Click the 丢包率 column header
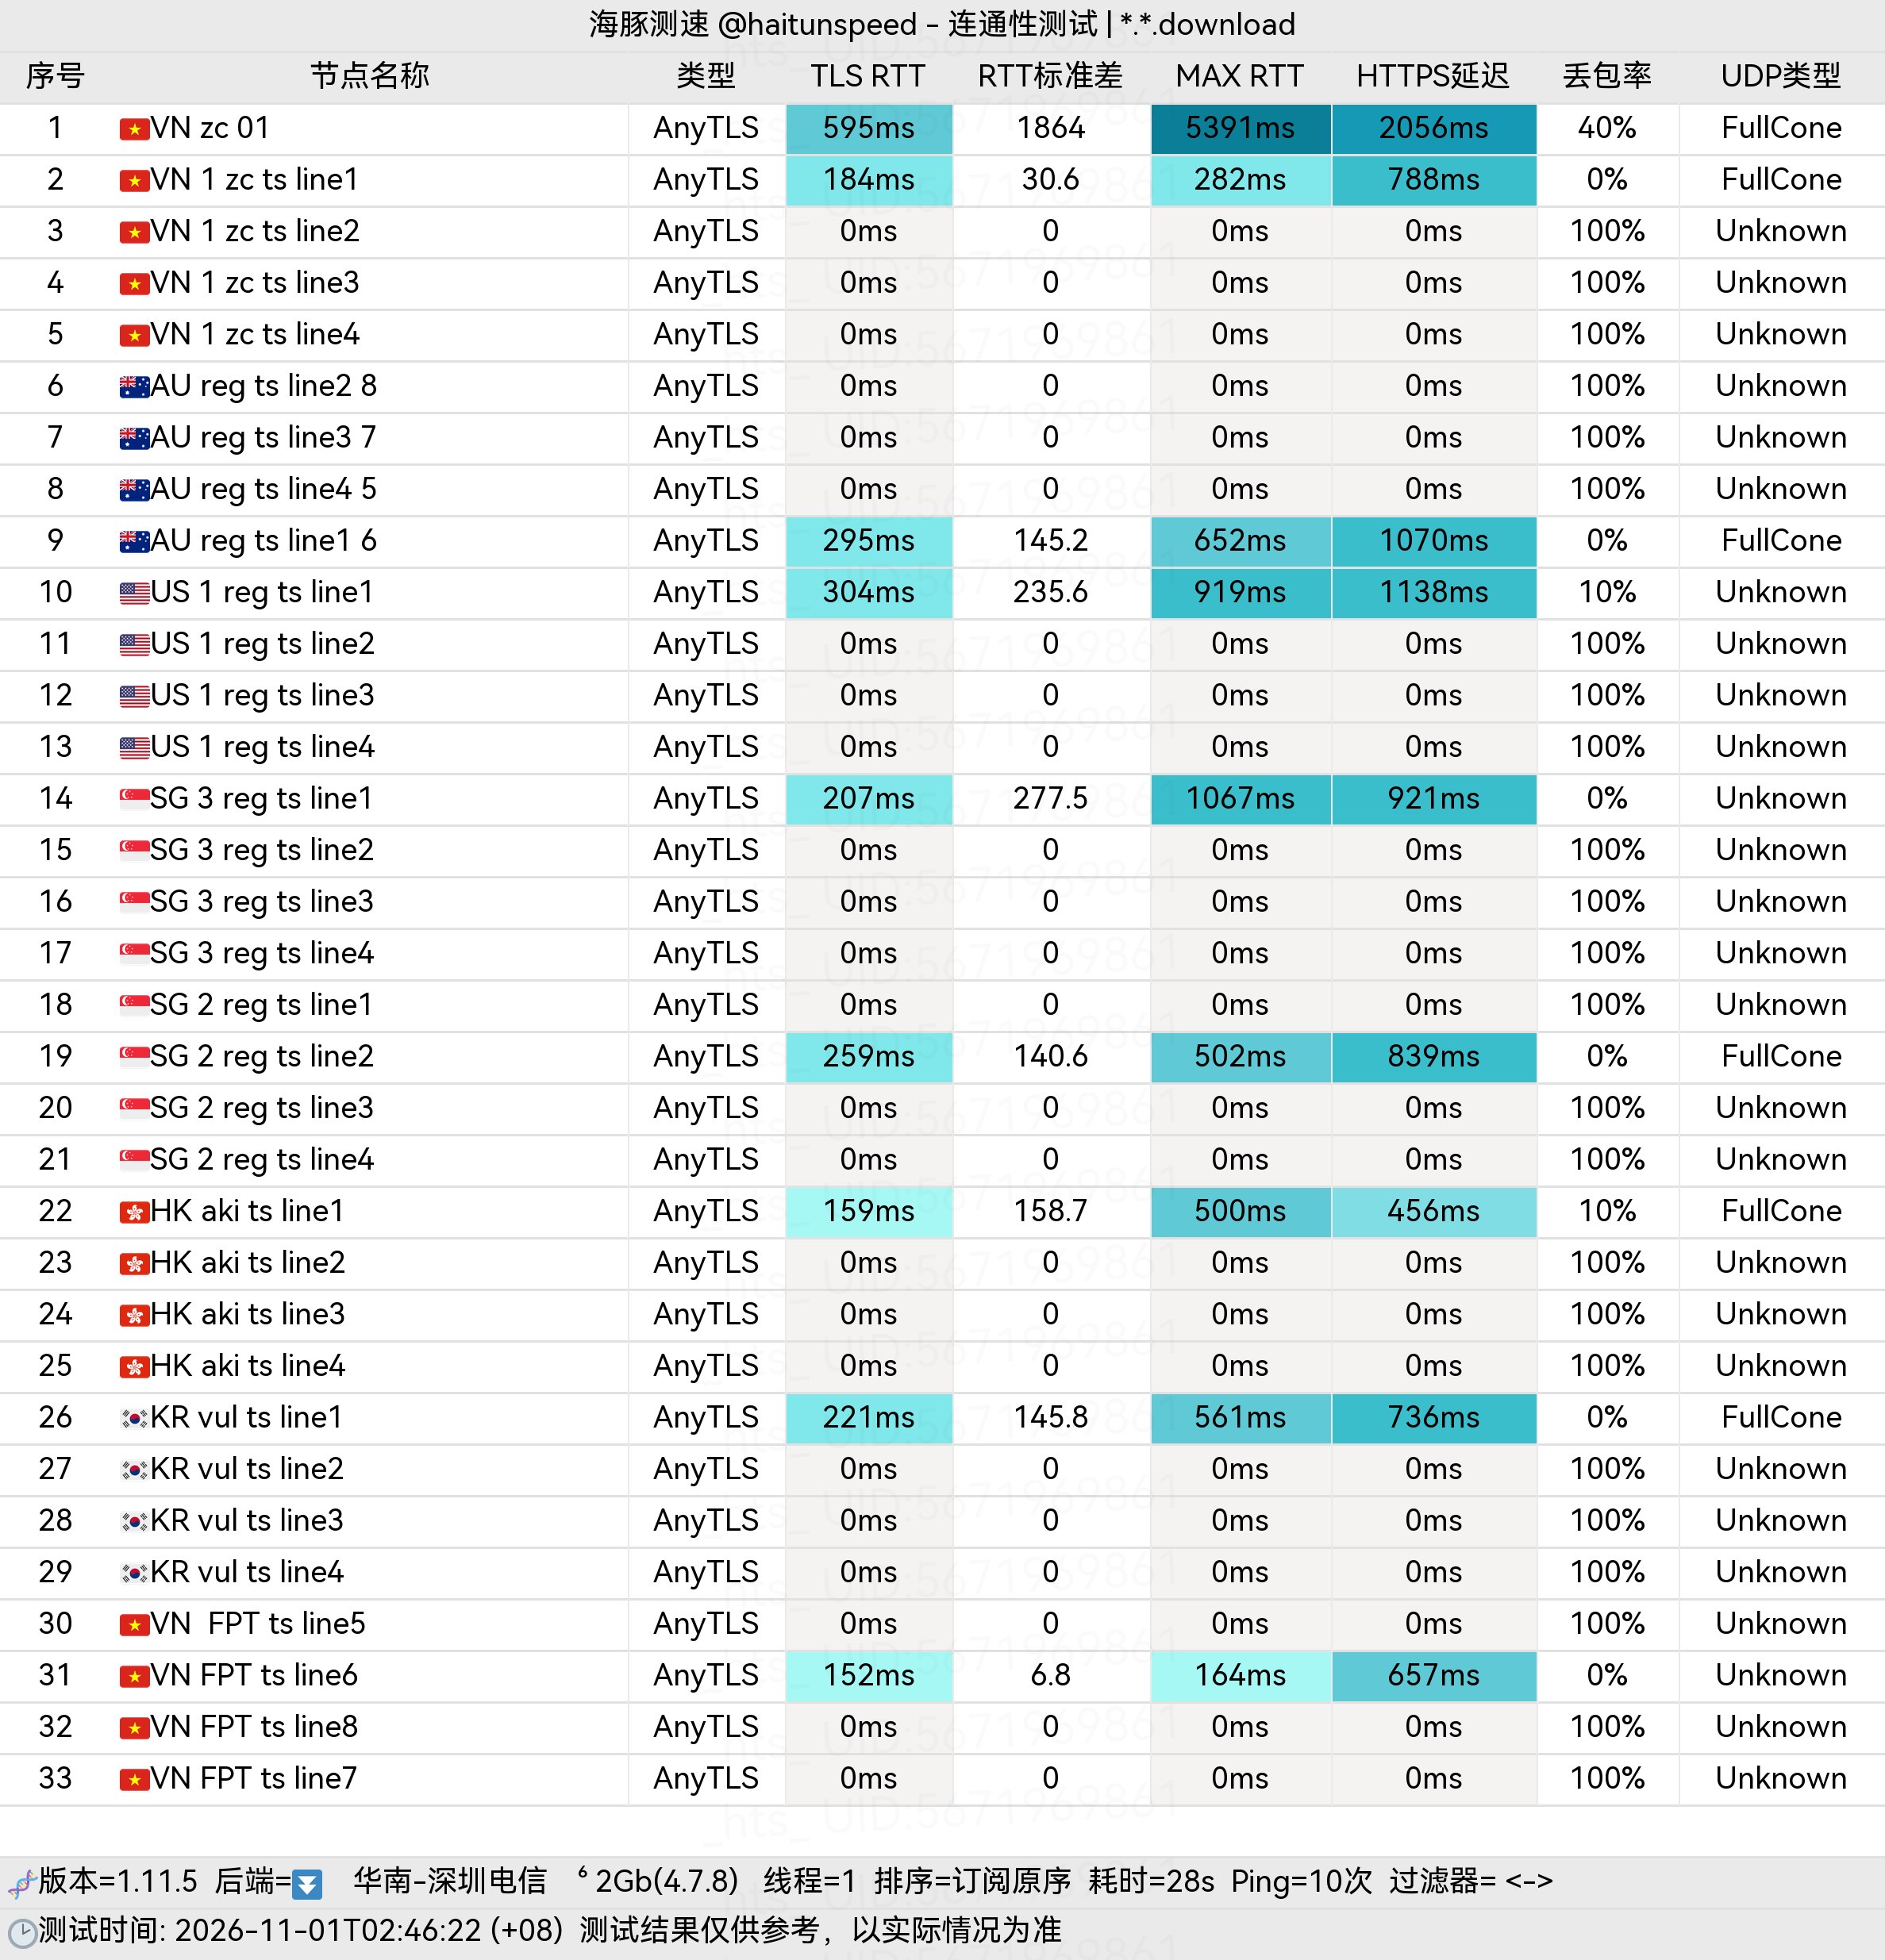The image size is (1885, 1960). (1607, 76)
